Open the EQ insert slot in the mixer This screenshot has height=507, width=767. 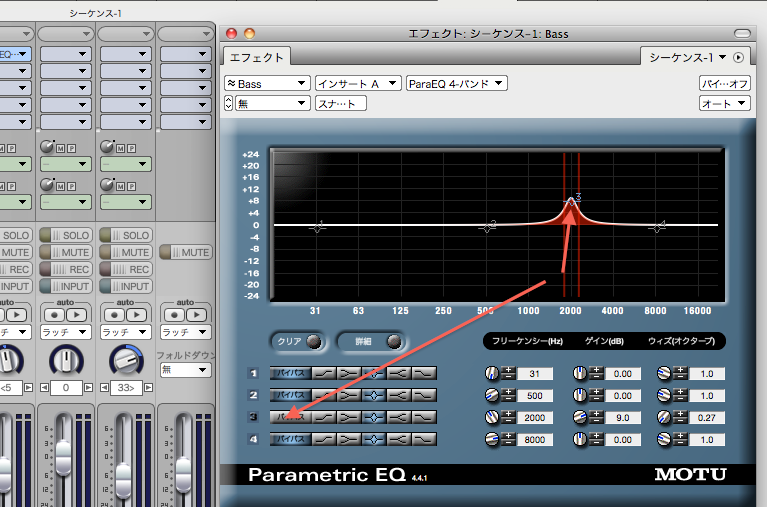coord(15,54)
